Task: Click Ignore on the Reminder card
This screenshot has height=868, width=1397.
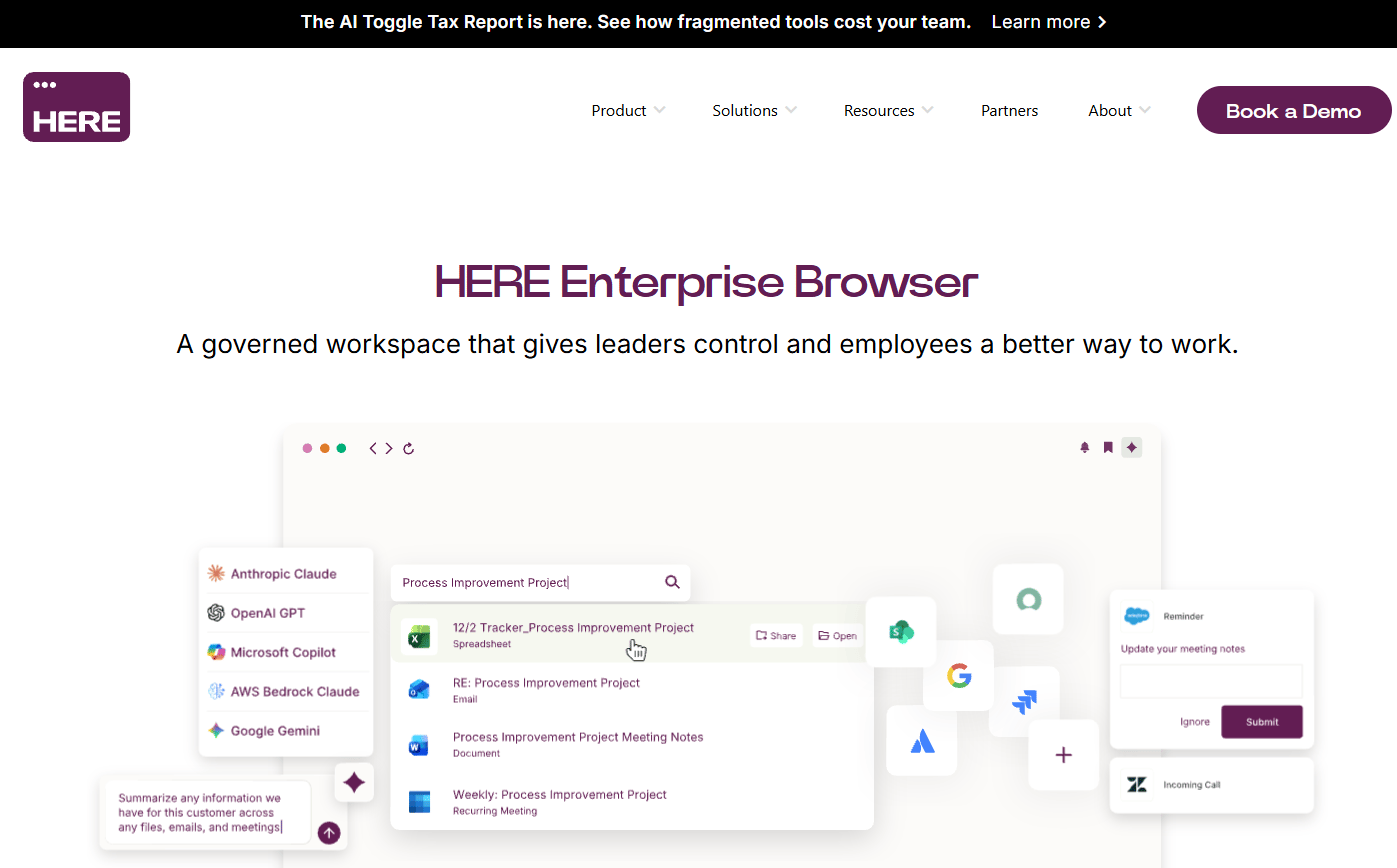Action: point(1195,722)
